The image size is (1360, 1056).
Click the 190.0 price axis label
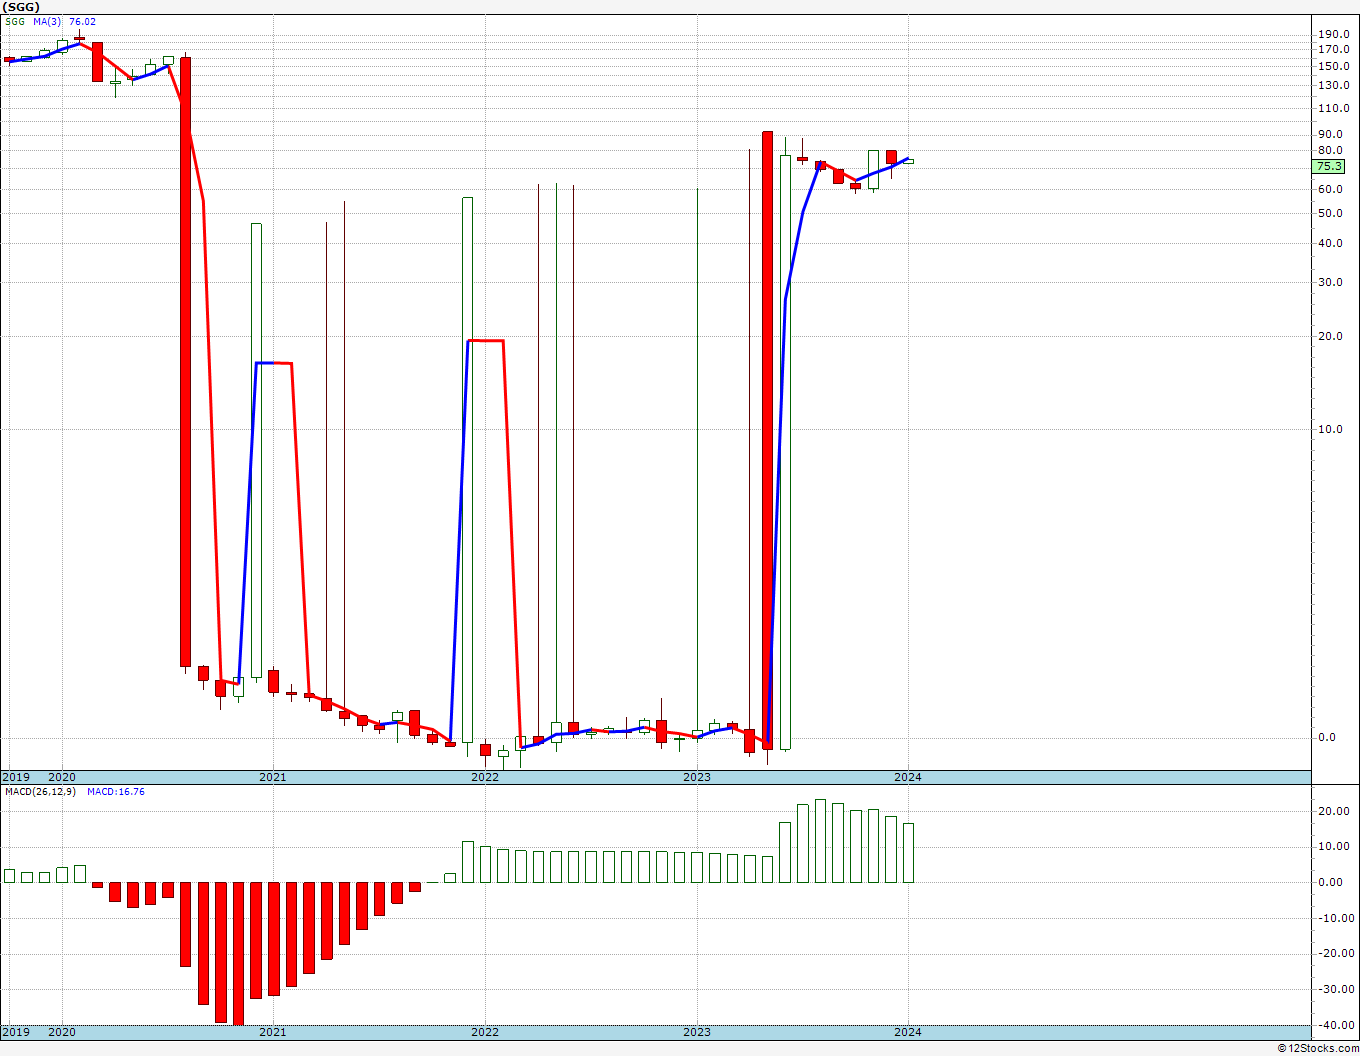(1333, 34)
